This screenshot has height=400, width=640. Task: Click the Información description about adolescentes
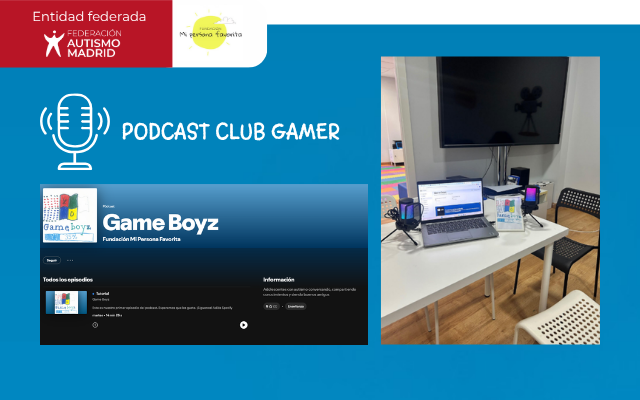click(x=309, y=292)
